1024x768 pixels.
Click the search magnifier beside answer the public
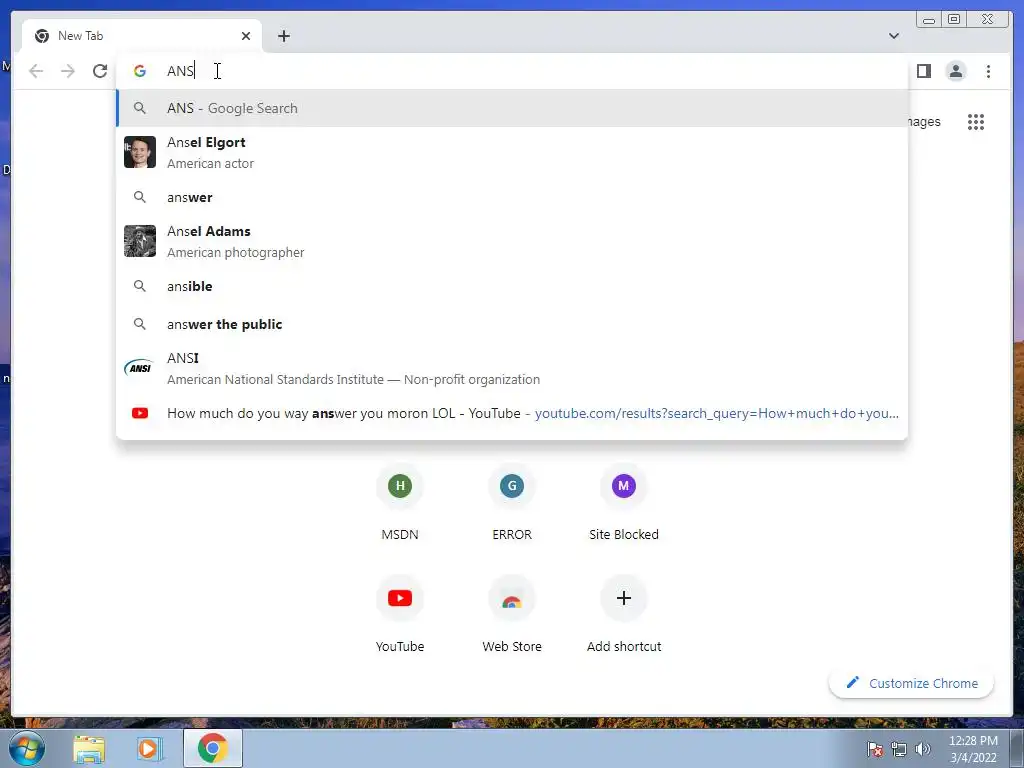coord(140,324)
